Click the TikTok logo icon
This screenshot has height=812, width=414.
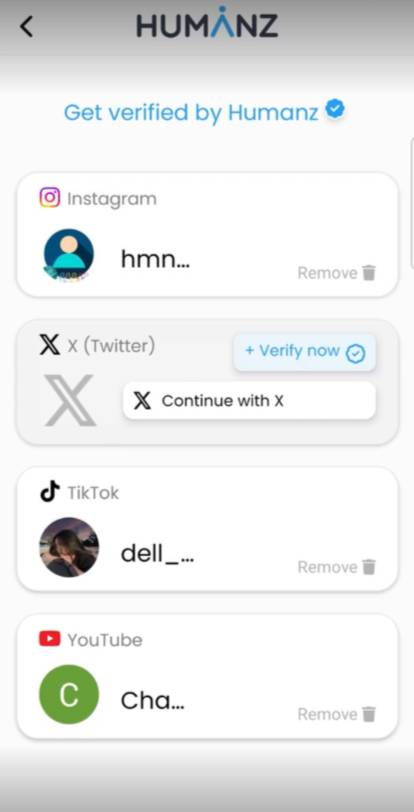pyautogui.click(x=50, y=491)
